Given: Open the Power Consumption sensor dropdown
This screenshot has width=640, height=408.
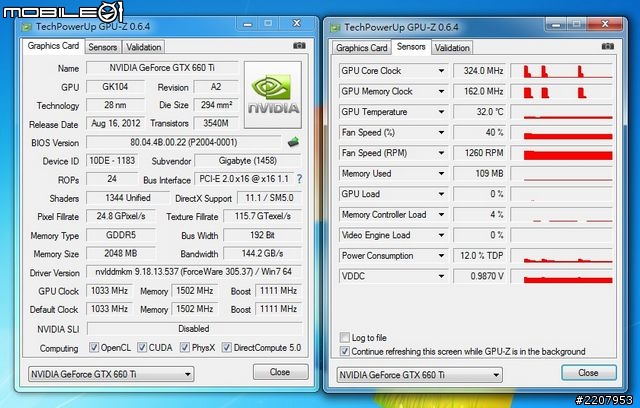Looking at the screenshot, I should click(441, 256).
